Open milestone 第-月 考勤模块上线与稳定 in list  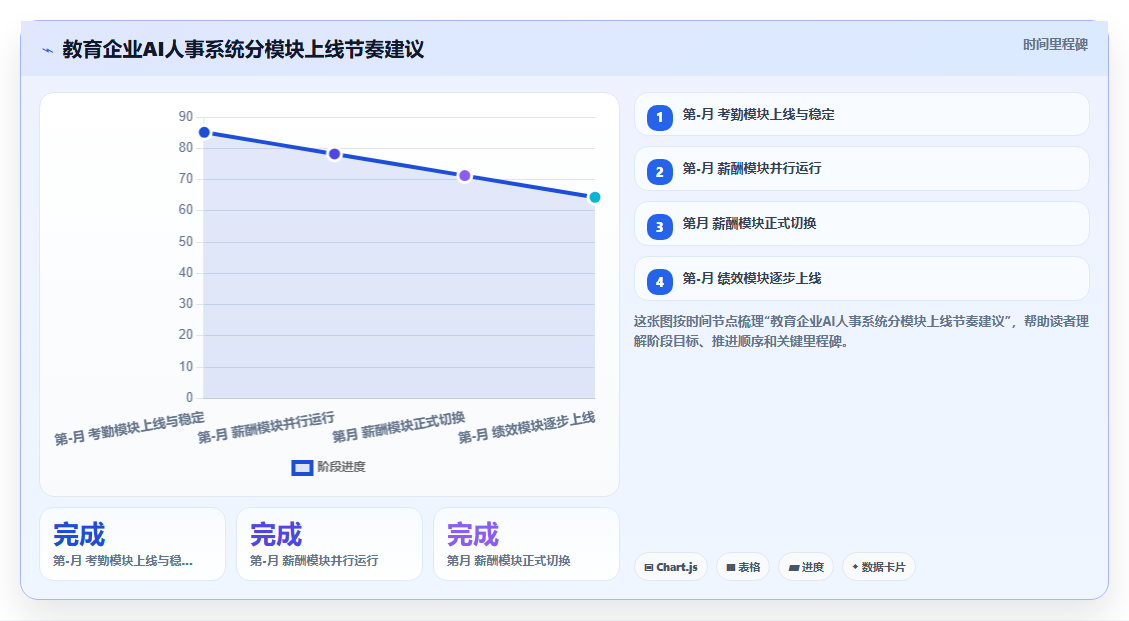861,114
